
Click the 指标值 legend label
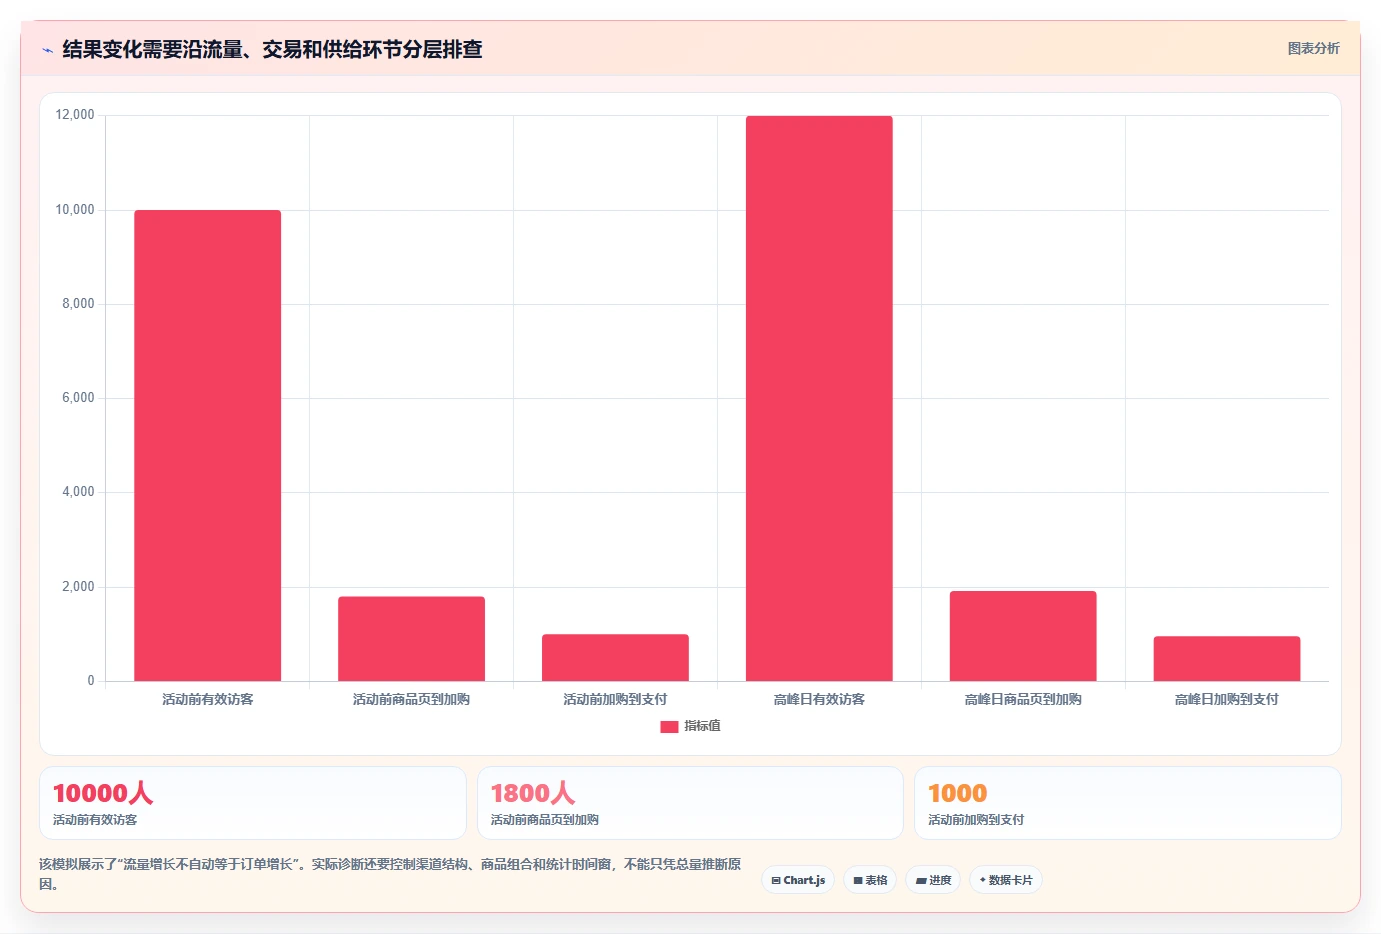702,726
